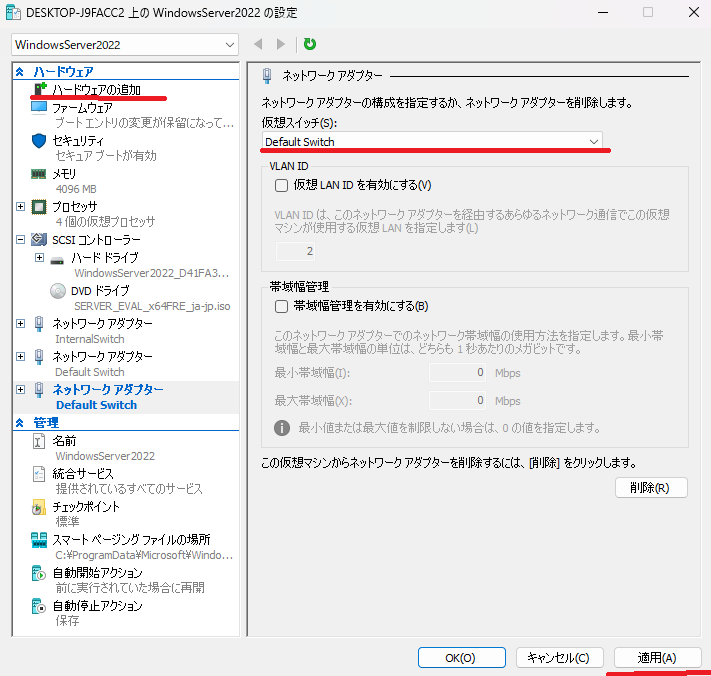Click the ファームウェア monitor icon
Viewport: 711px width, 676px height.
click(x=39, y=107)
